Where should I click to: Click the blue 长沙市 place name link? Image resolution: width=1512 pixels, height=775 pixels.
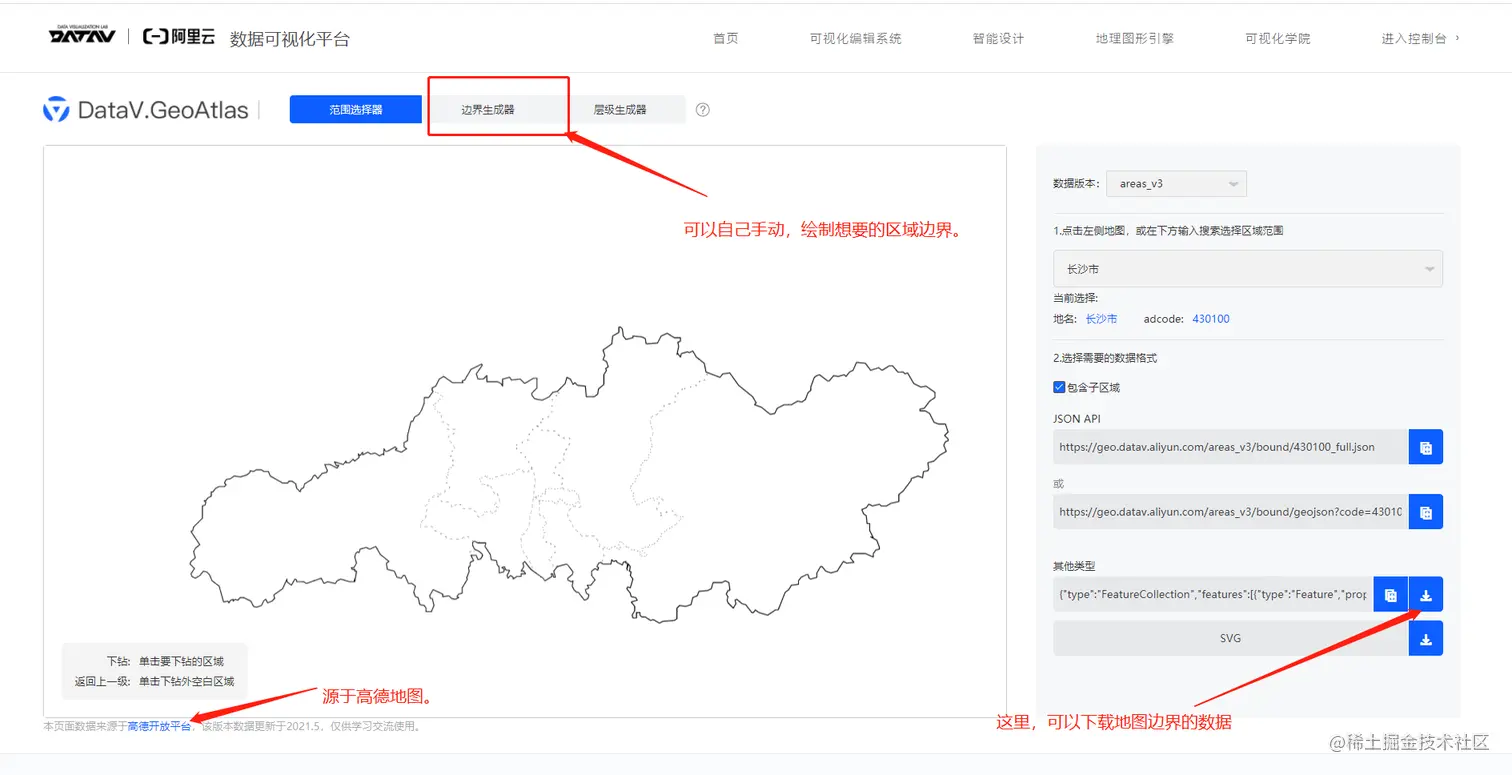click(1101, 319)
